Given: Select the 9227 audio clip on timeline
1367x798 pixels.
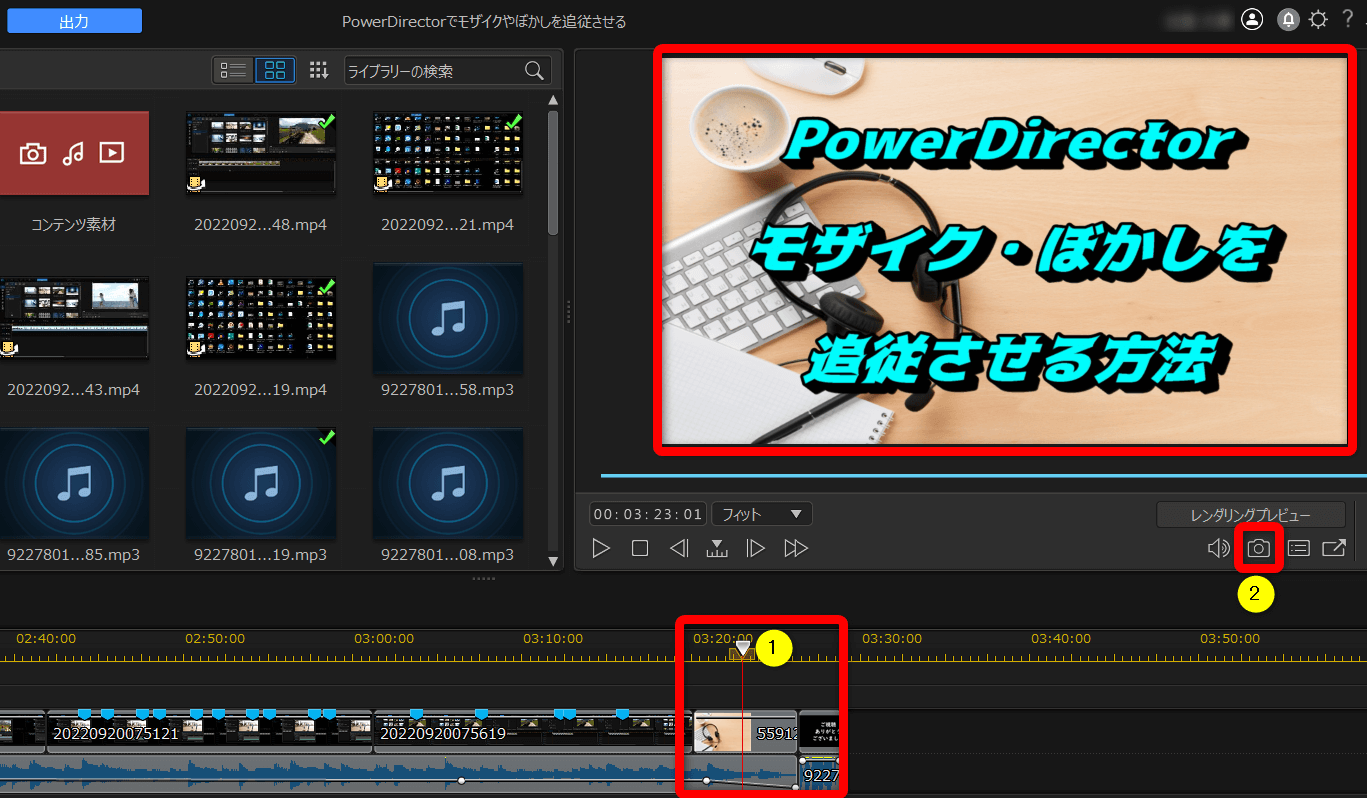Looking at the screenshot, I should point(819,775).
